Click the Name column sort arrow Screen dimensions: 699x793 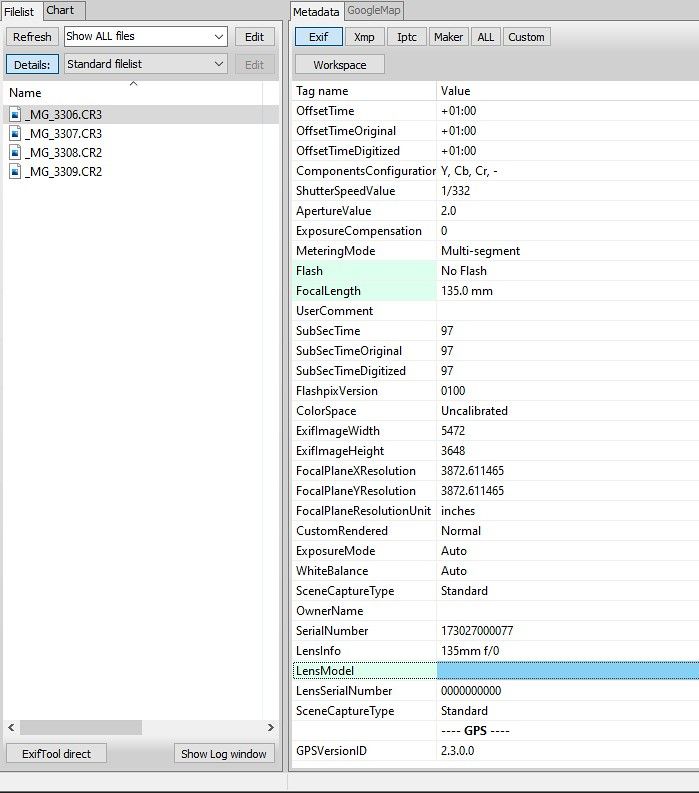coord(134,84)
